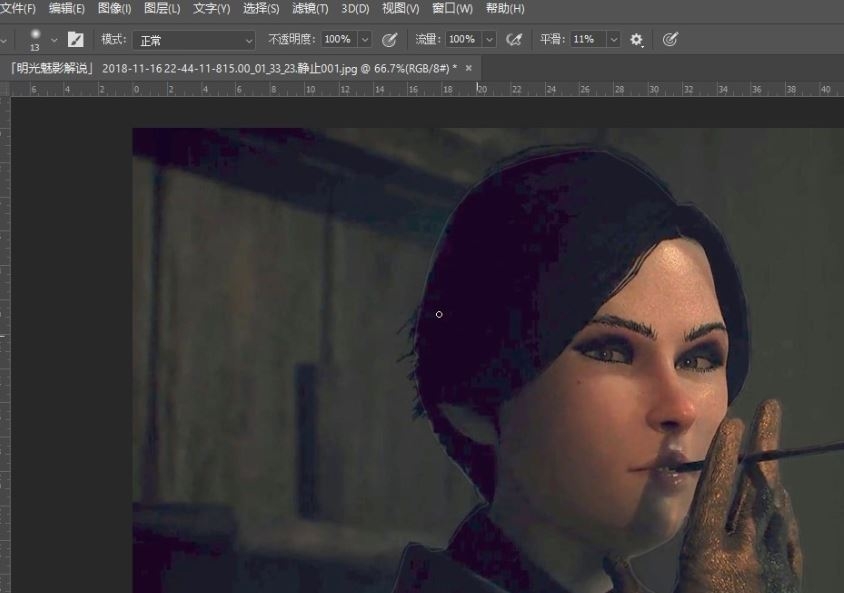Click the 不透明度 value field showing 100%
844x593 pixels.
click(339, 39)
